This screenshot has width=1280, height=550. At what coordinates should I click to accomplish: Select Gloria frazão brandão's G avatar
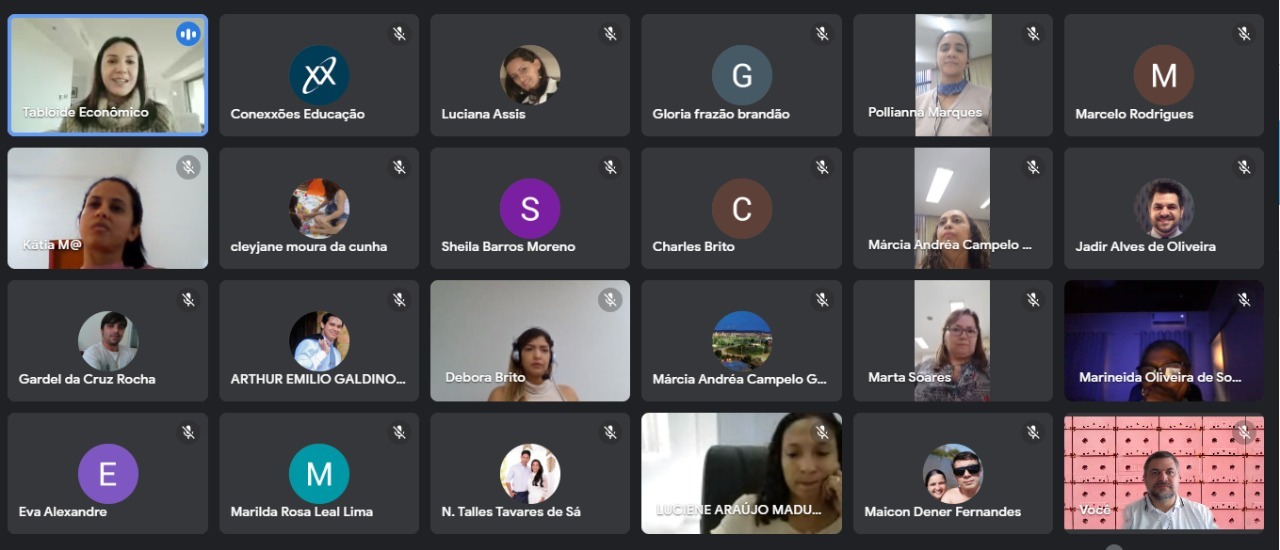coord(742,75)
